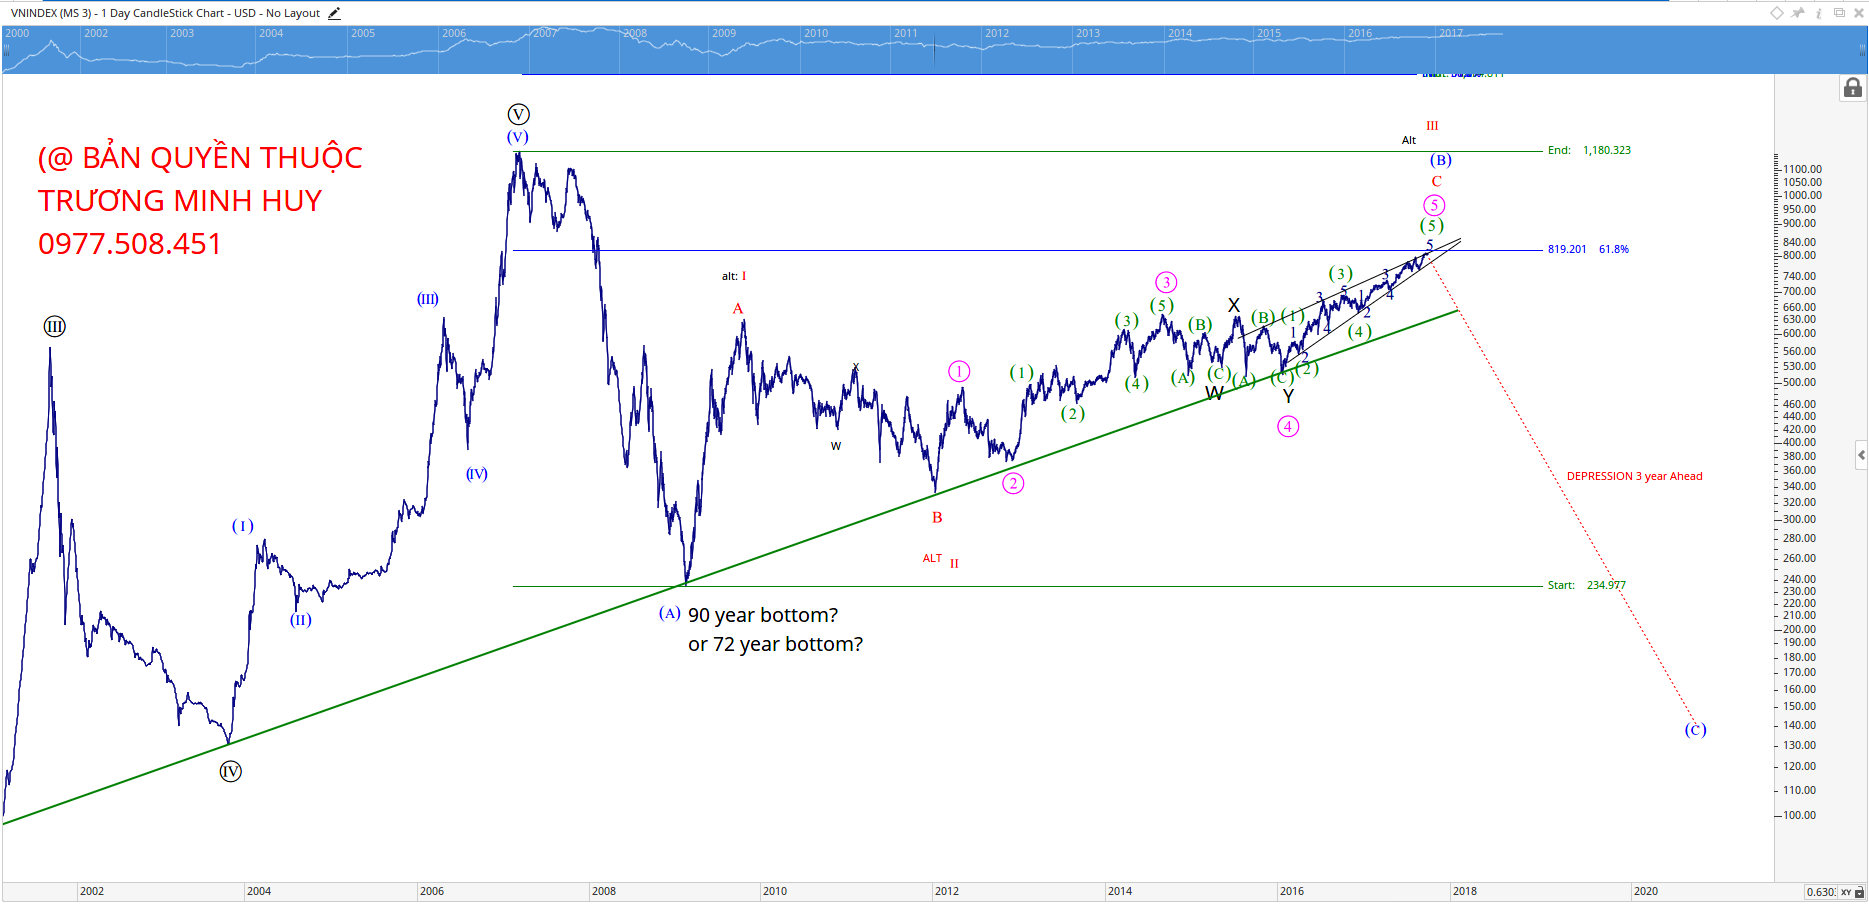Image resolution: width=1869 pixels, height=905 pixels.
Task: Toggle the padlock on the price scale
Action: (1852, 89)
